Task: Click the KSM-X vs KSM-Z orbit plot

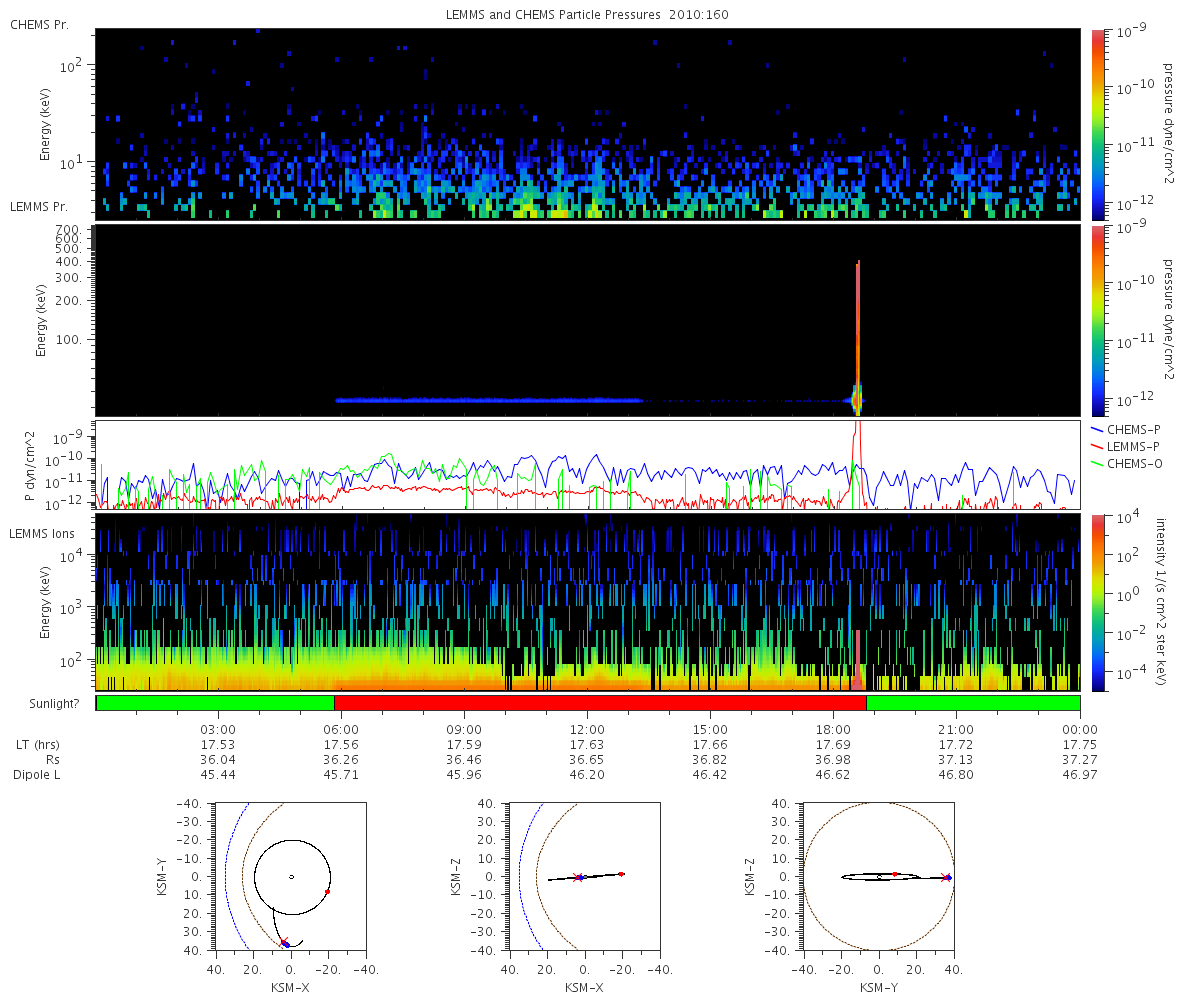Action: click(584, 876)
